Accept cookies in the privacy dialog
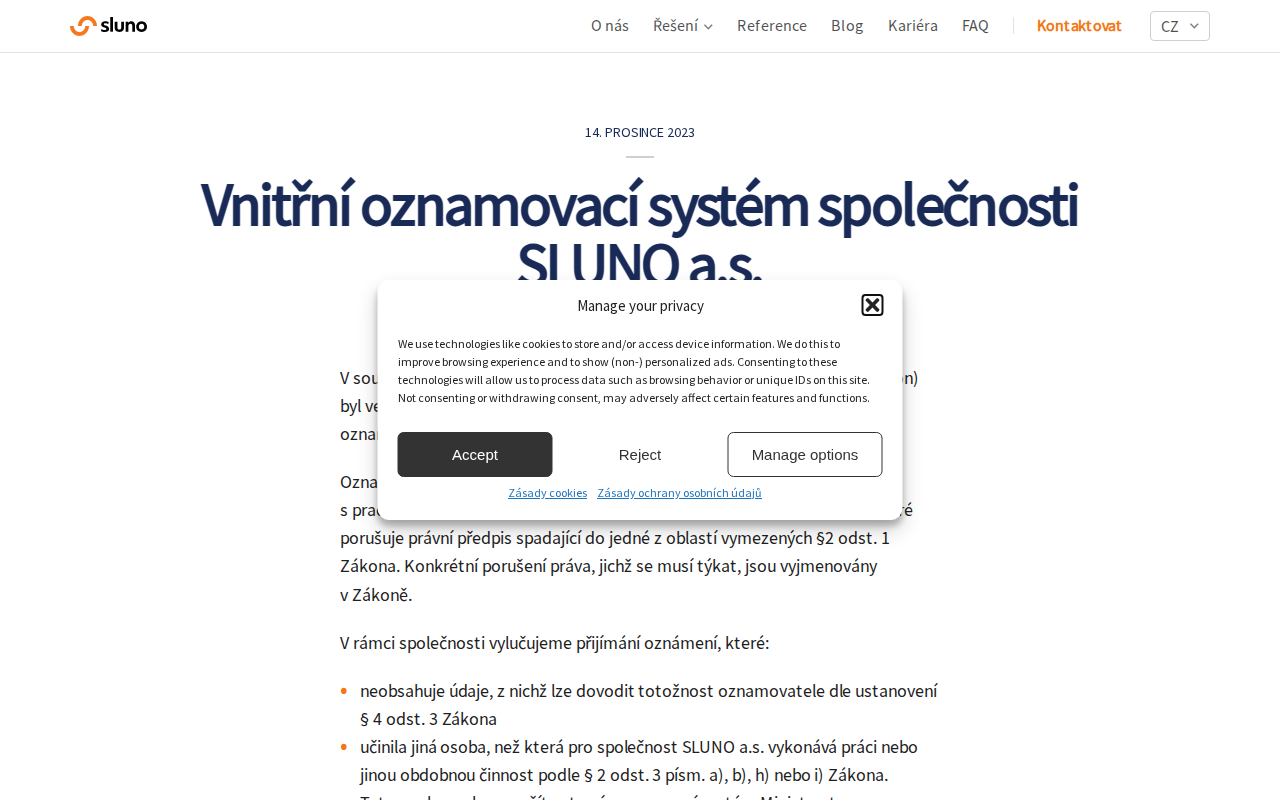This screenshot has height=800, width=1280. pyautogui.click(x=475, y=455)
